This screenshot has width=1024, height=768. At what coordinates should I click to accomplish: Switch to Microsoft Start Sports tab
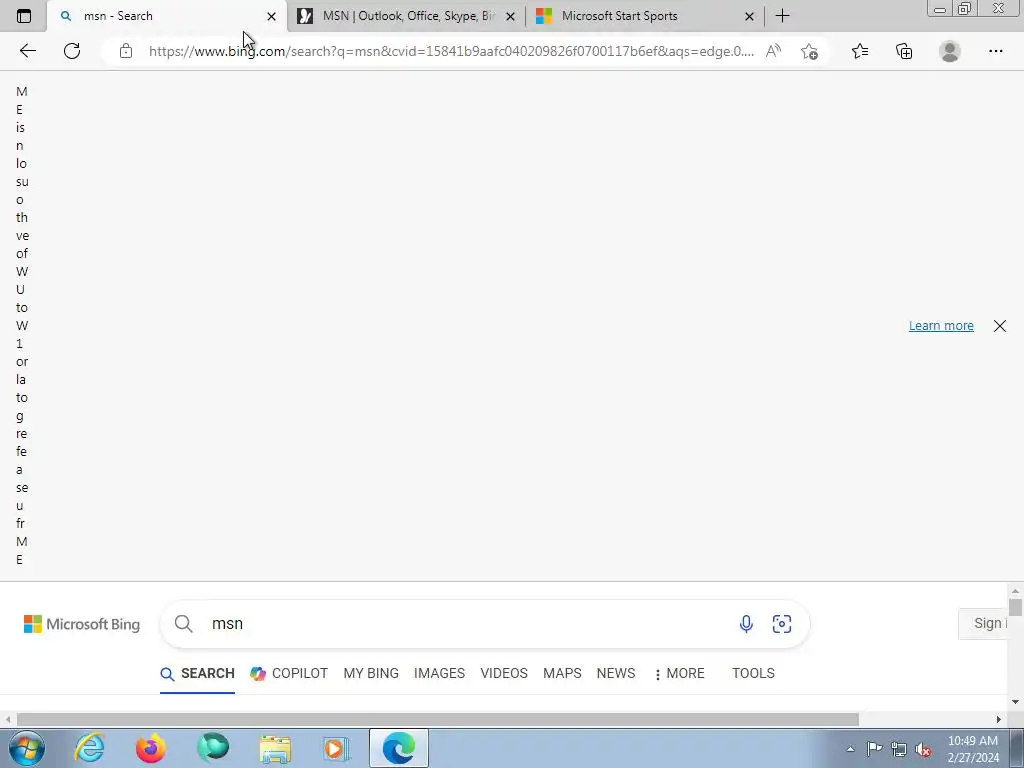645,16
